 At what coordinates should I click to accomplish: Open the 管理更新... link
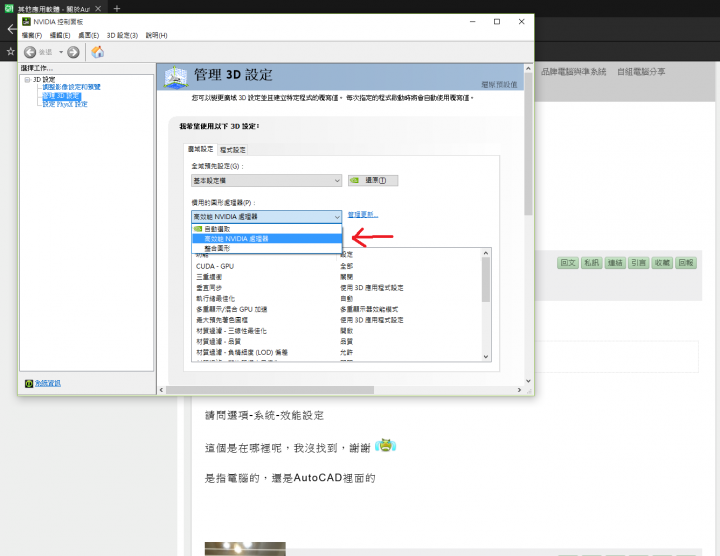tap(363, 214)
